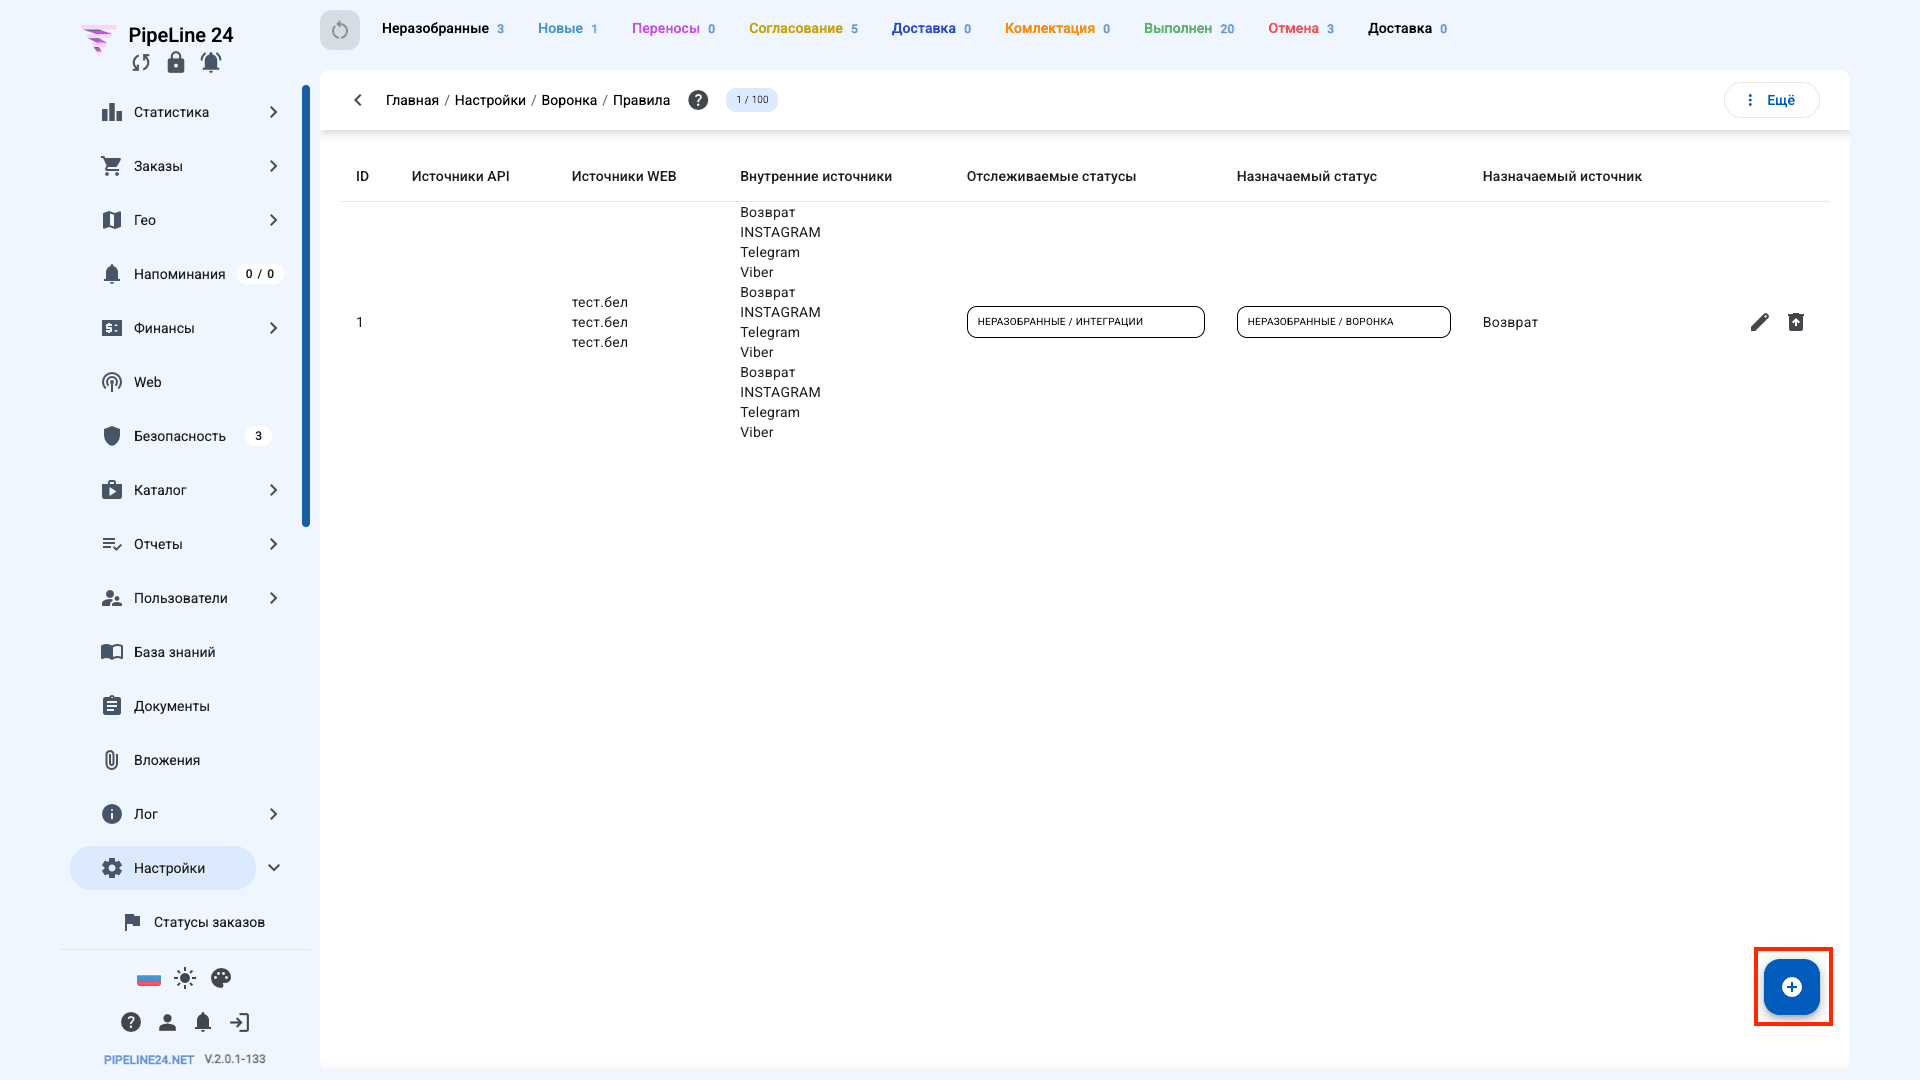Open the color palette theme icon
Image resolution: width=1920 pixels, height=1080 pixels.
[x=221, y=978]
